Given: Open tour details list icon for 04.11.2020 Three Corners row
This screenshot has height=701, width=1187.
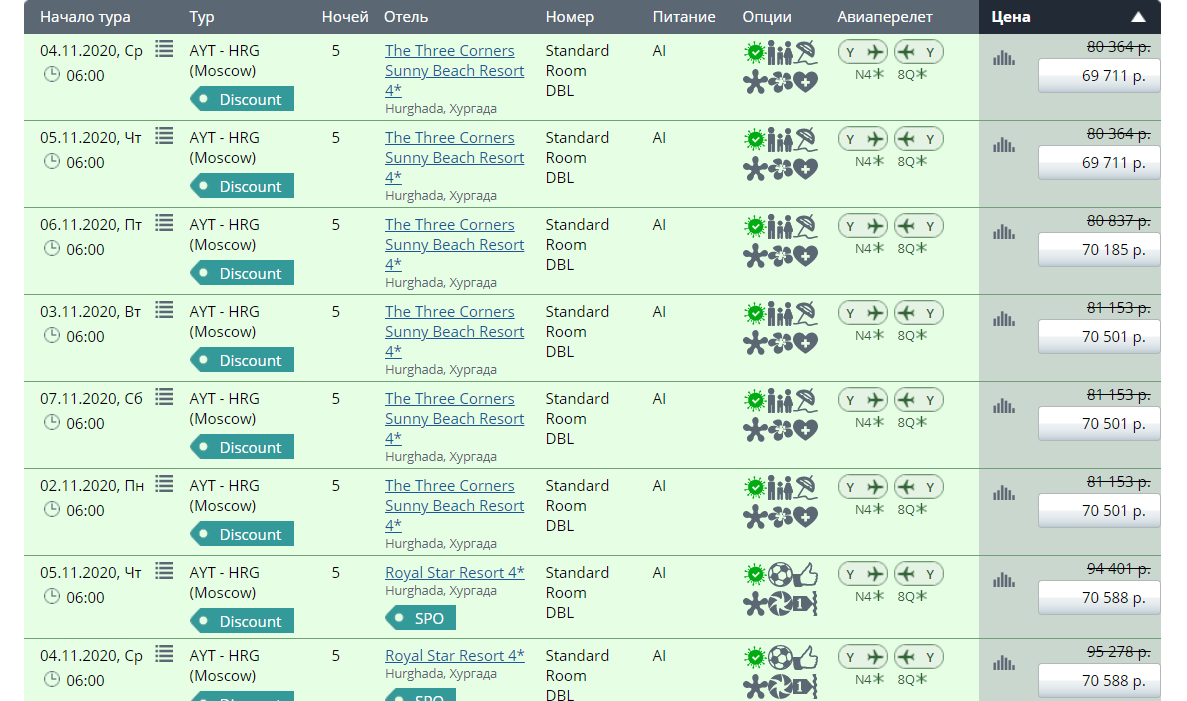Looking at the screenshot, I should [164, 49].
